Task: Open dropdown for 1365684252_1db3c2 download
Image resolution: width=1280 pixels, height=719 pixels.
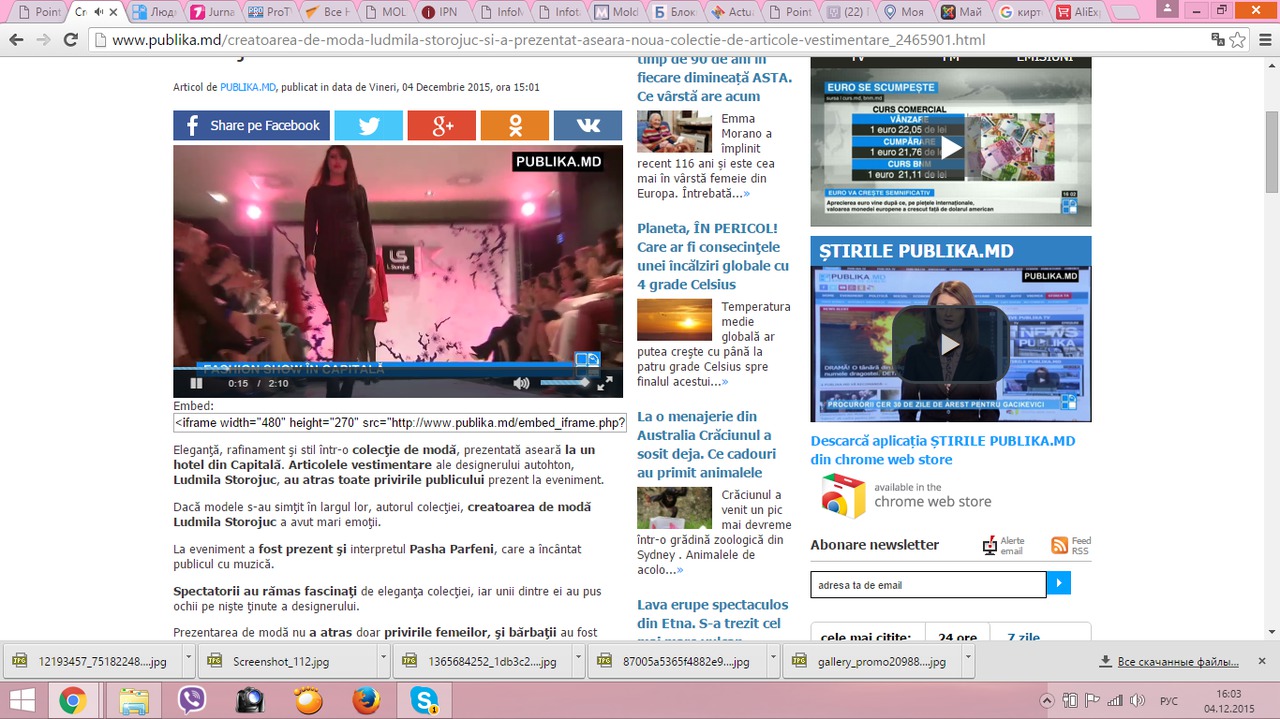Action: click(578, 661)
